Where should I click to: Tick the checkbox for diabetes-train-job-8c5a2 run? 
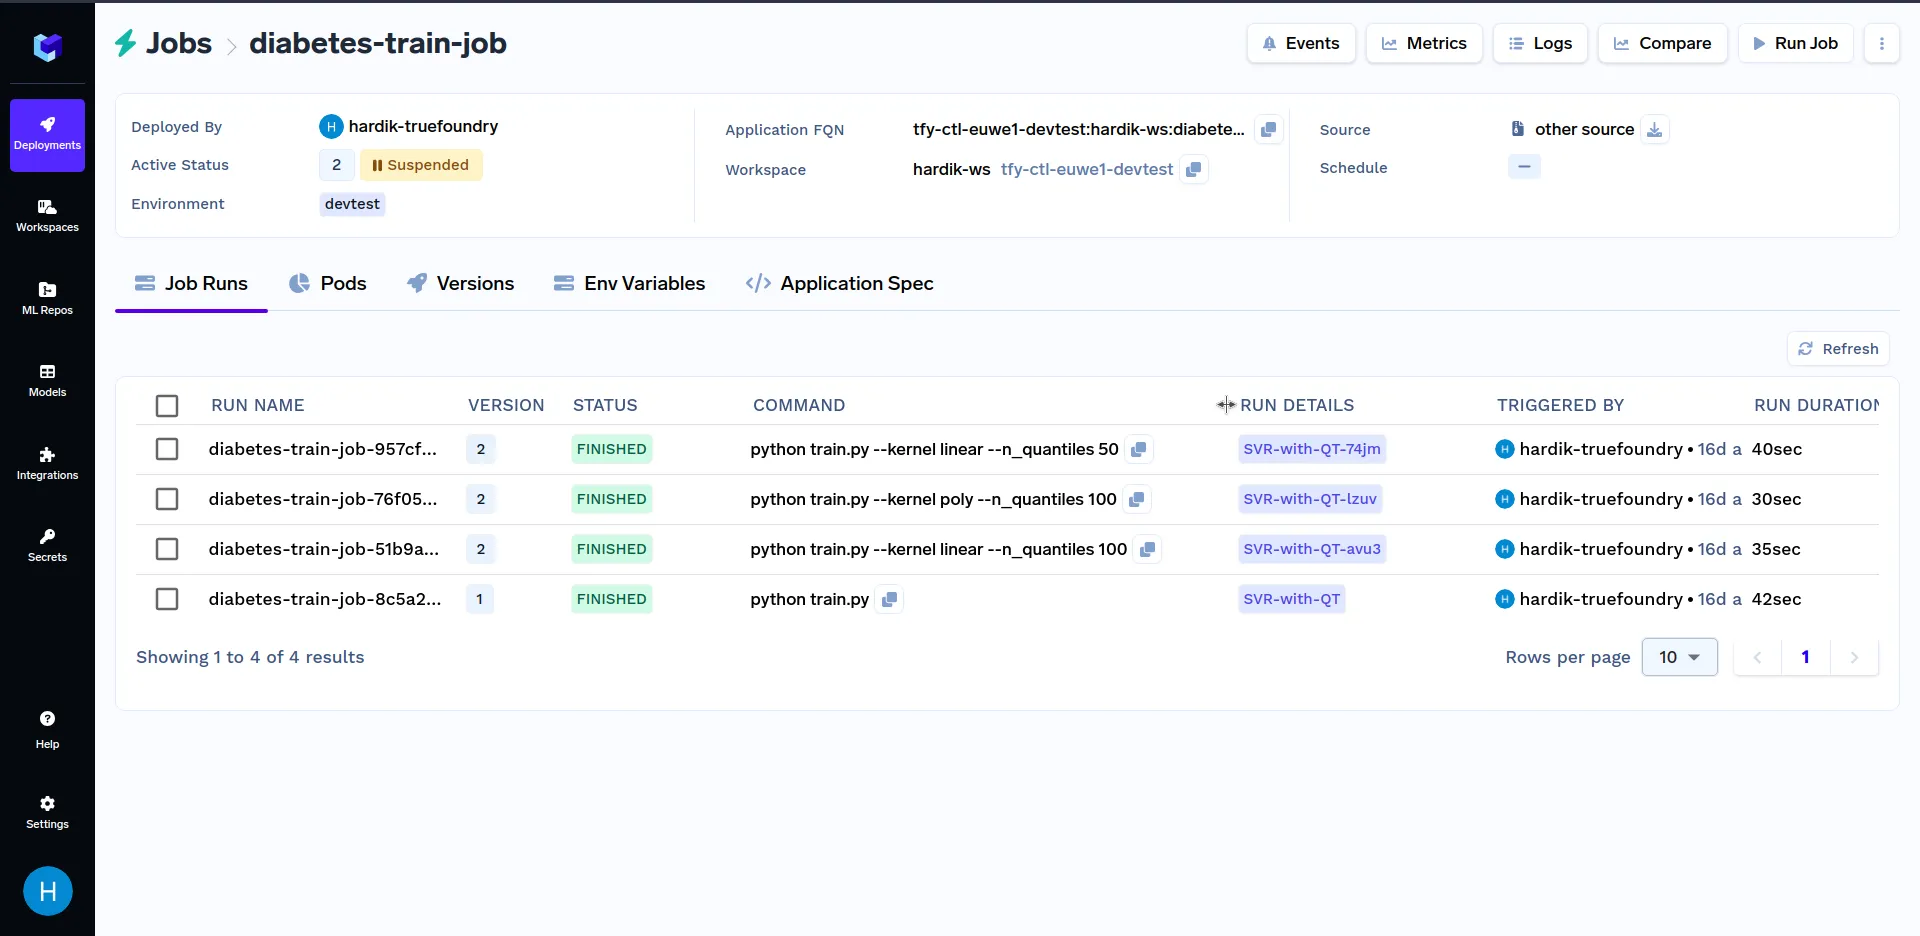point(167,599)
